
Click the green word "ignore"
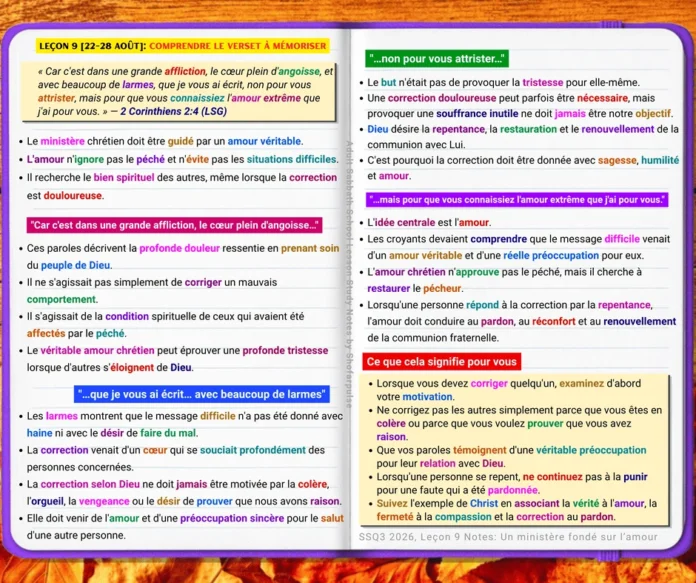[89, 159]
